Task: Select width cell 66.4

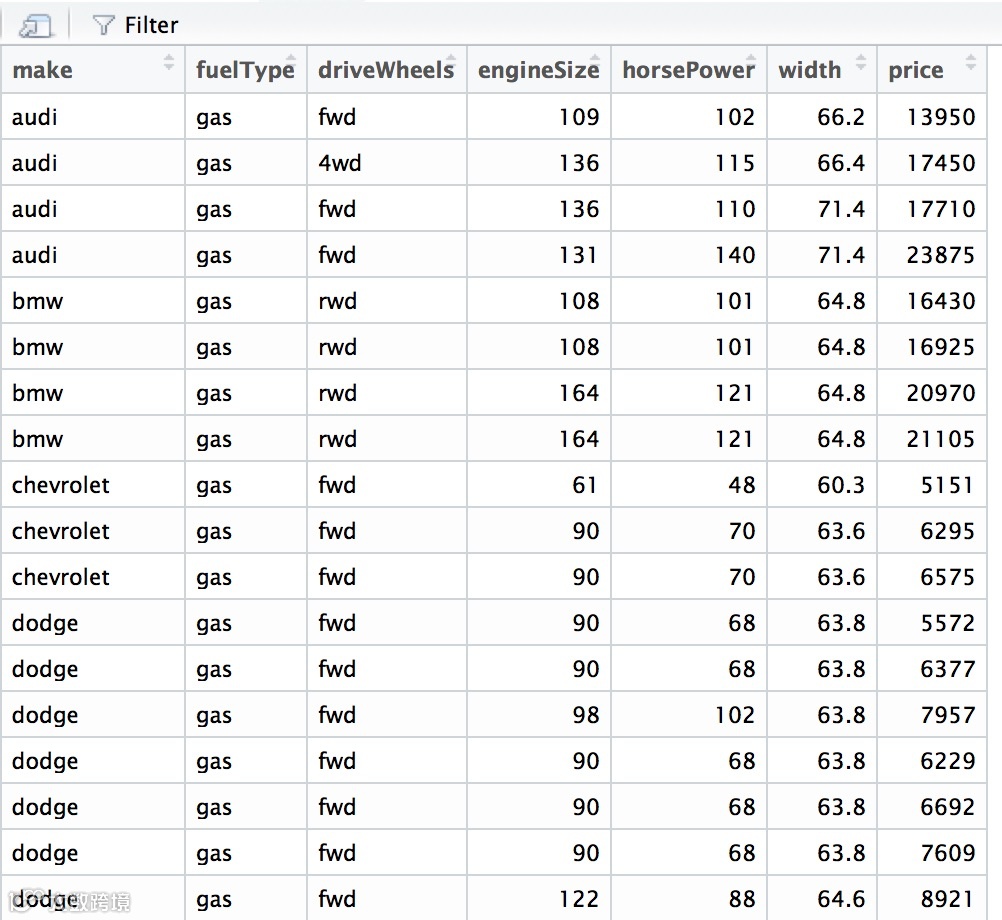Action: [x=822, y=163]
